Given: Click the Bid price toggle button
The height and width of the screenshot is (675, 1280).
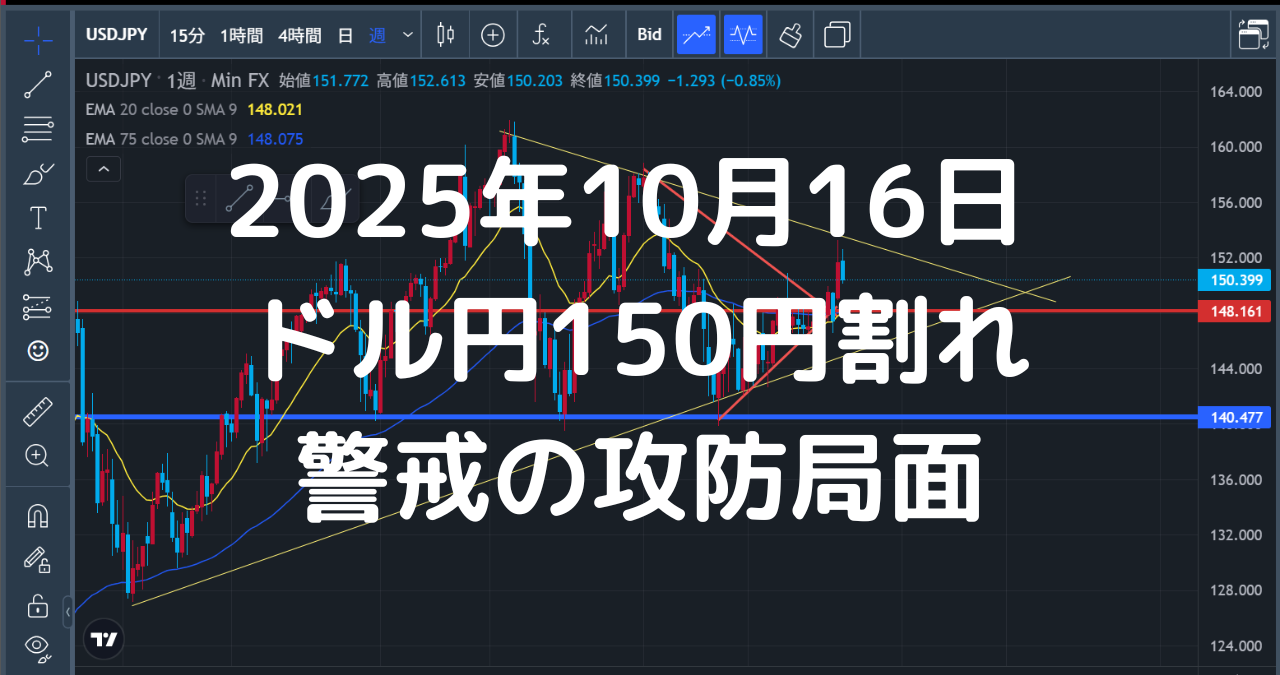Looking at the screenshot, I should pyautogui.click(x=649, y=35).
